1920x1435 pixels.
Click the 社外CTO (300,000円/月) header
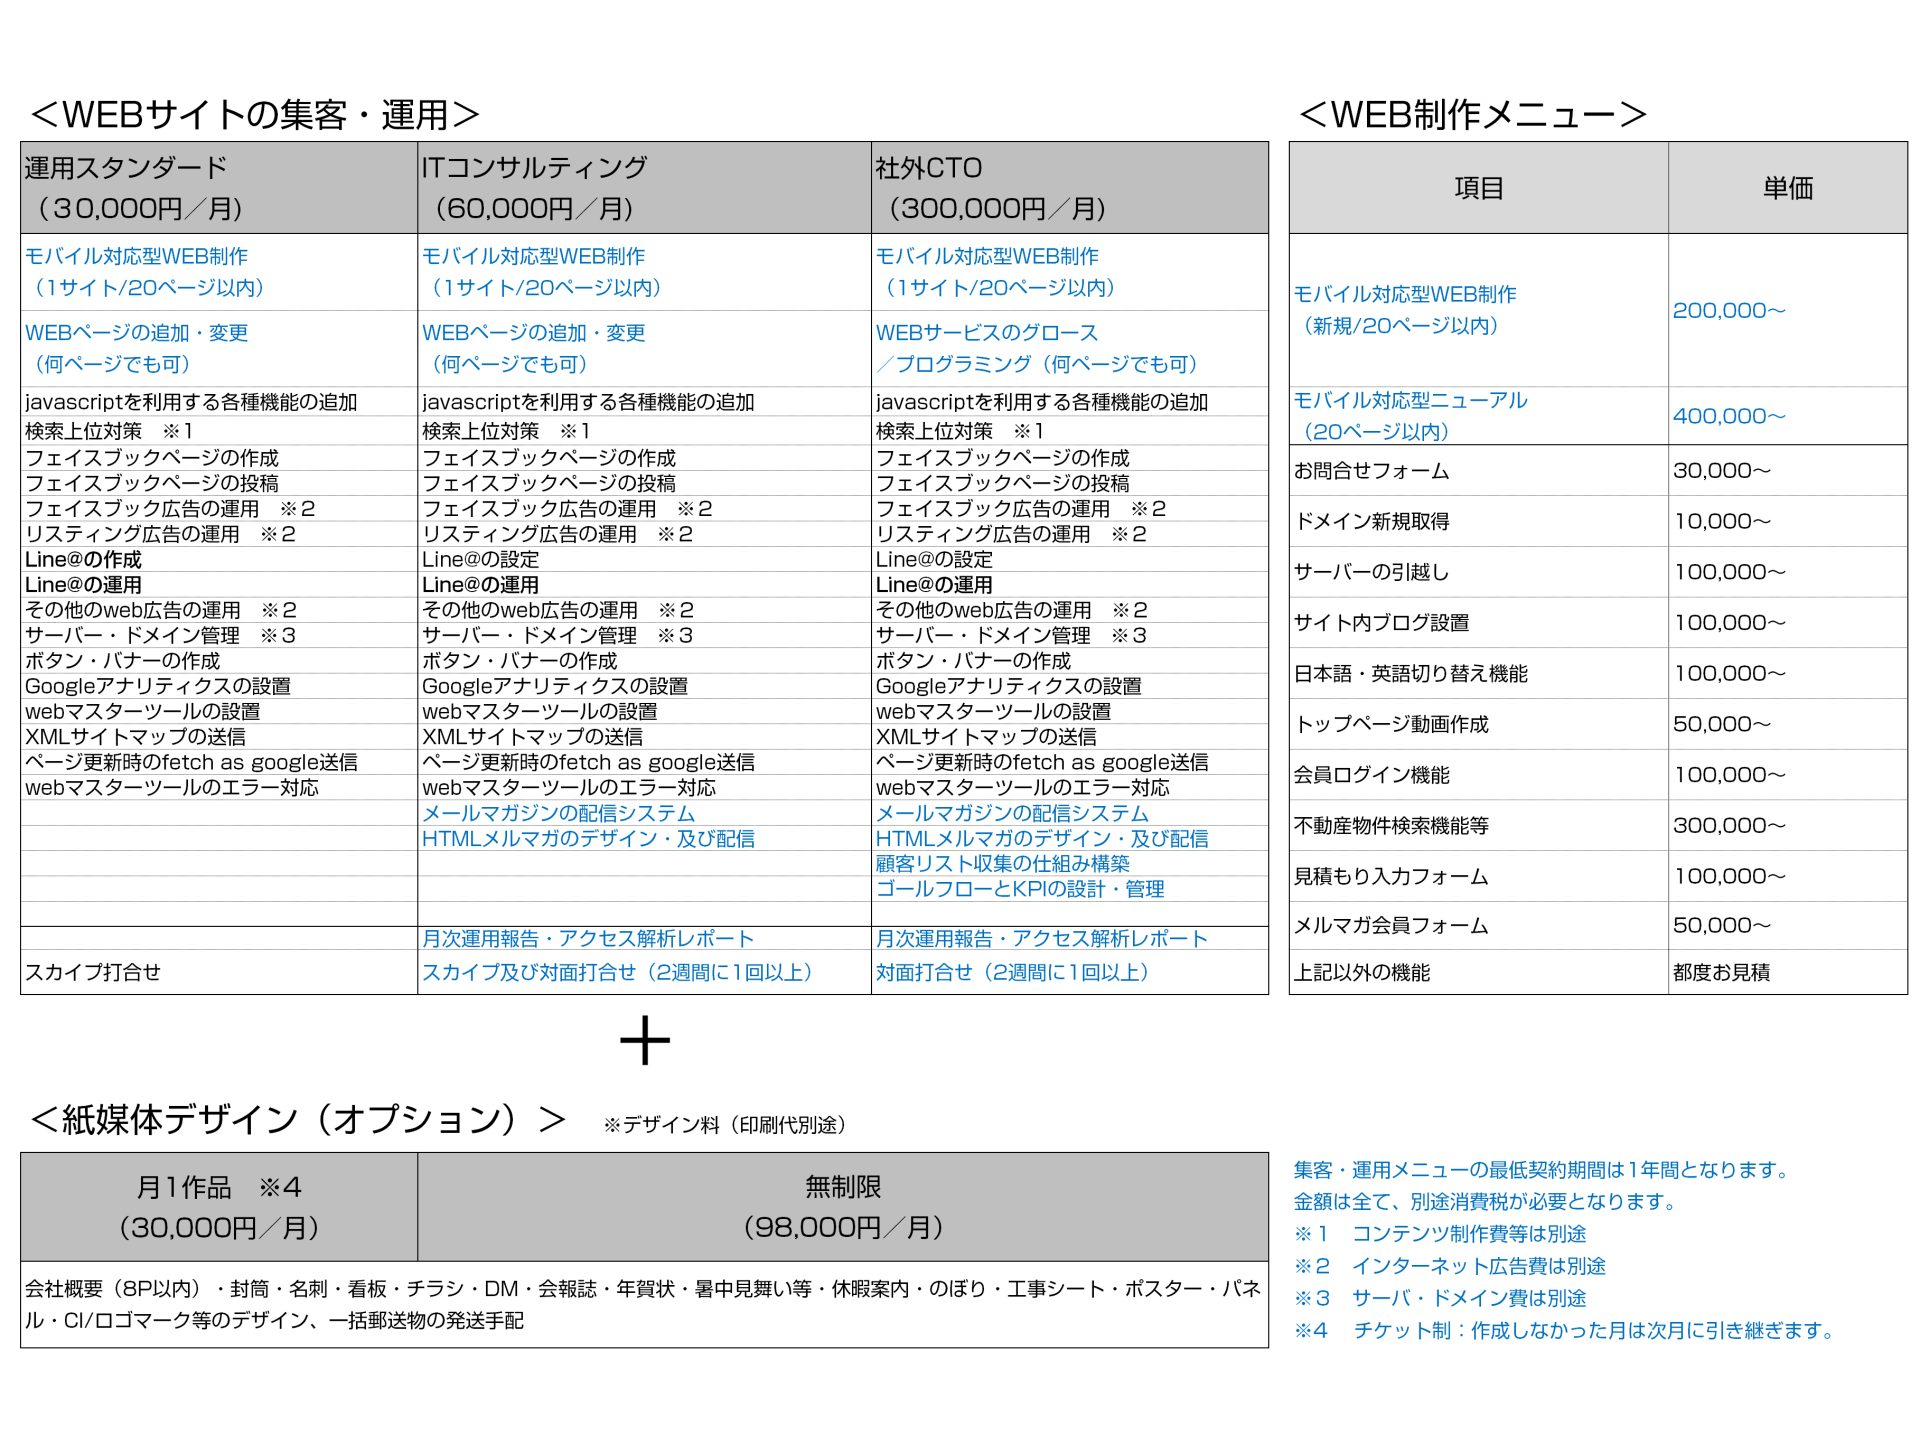[1070, 188]
